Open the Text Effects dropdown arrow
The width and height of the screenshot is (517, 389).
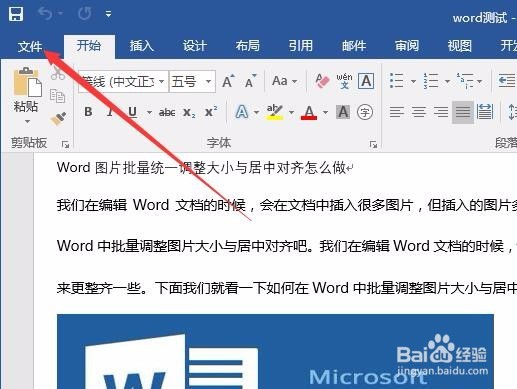click(256, 112)
